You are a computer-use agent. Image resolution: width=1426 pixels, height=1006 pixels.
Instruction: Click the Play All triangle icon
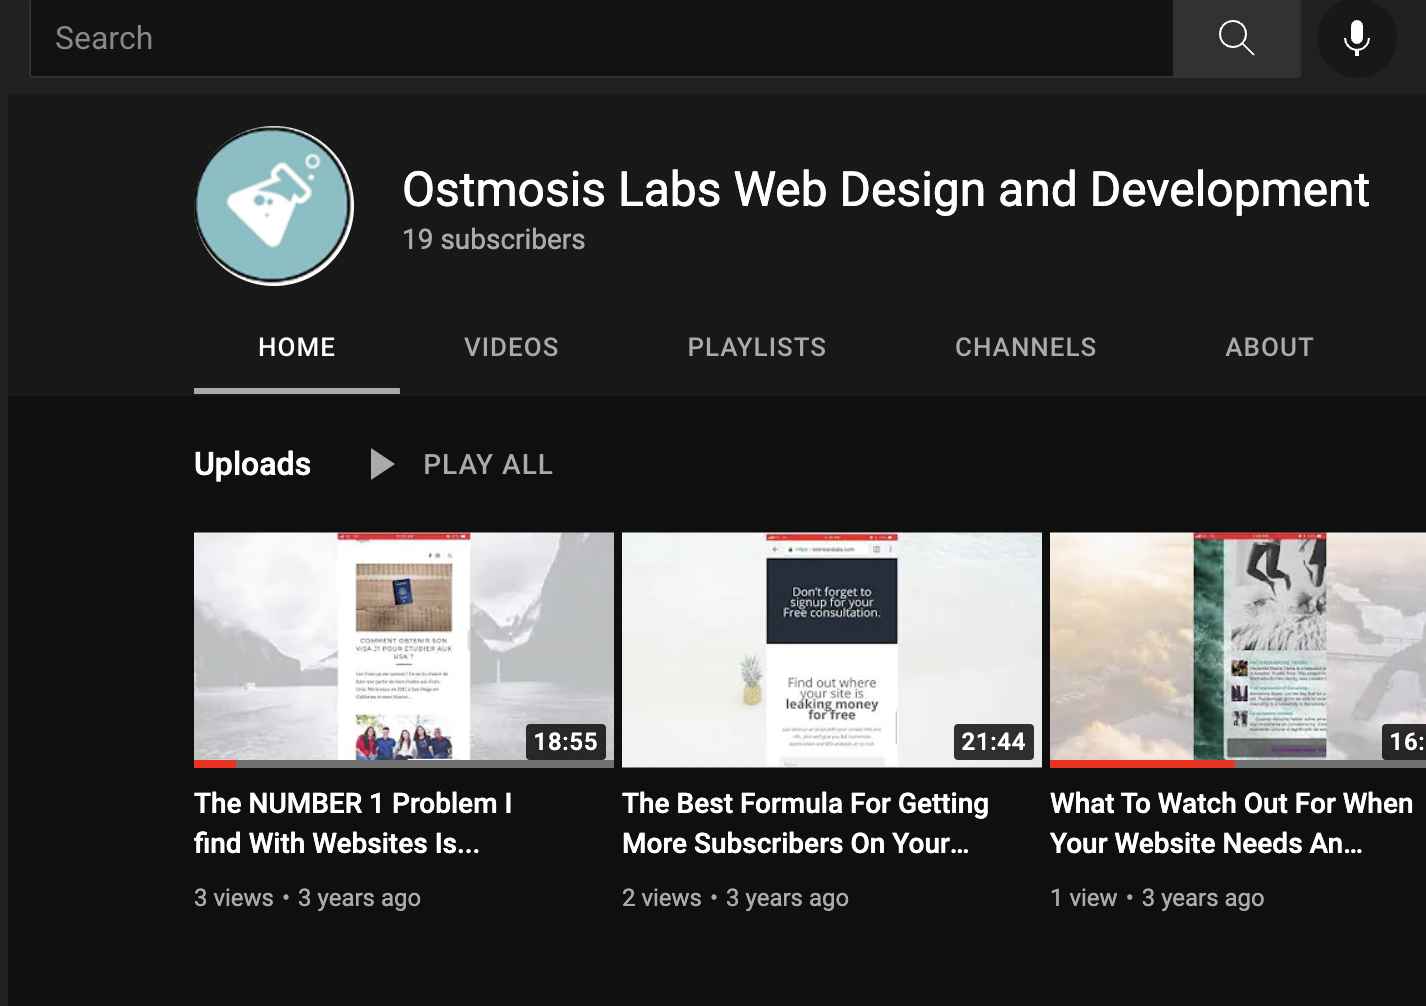coord(381,464)
